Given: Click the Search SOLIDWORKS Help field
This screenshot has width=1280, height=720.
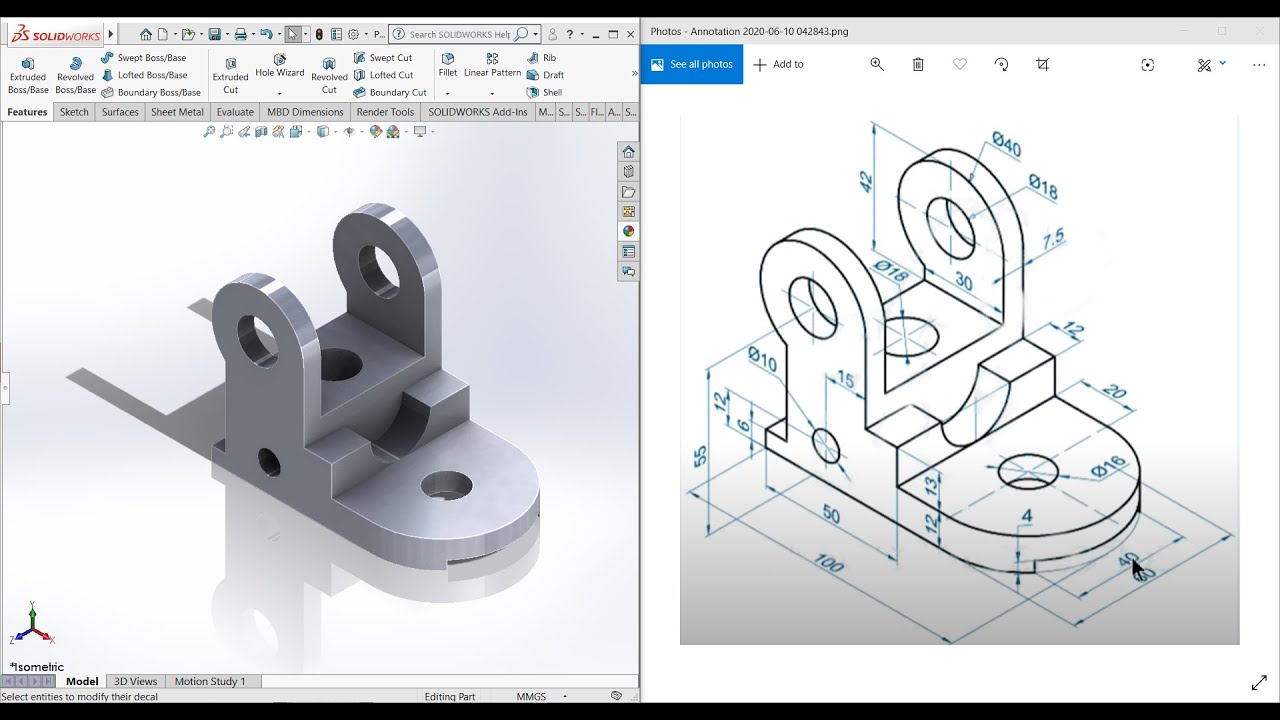Looking at the screenshot, I should point(465,34).
